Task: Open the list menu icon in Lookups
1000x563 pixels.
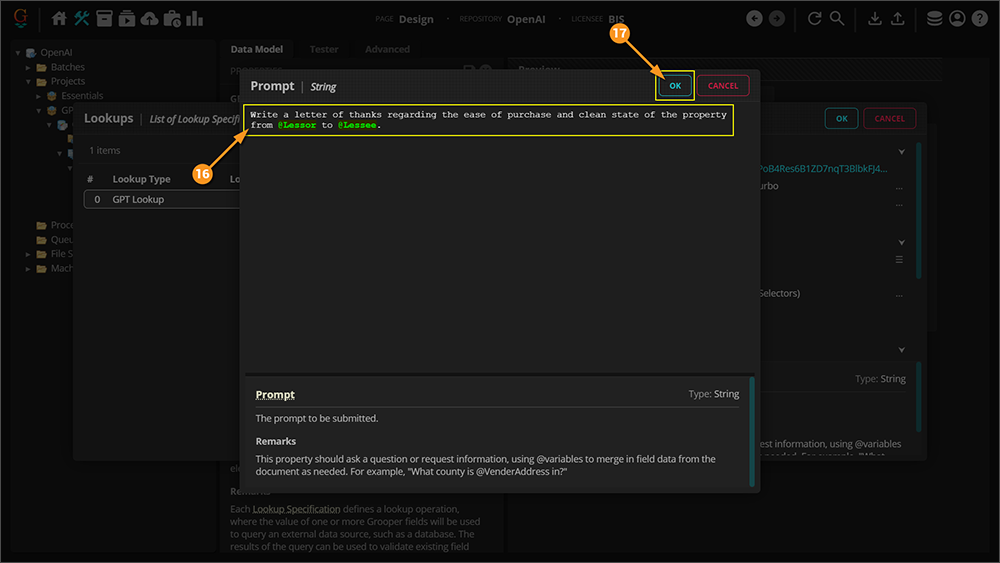Action: tap(899, 260)
